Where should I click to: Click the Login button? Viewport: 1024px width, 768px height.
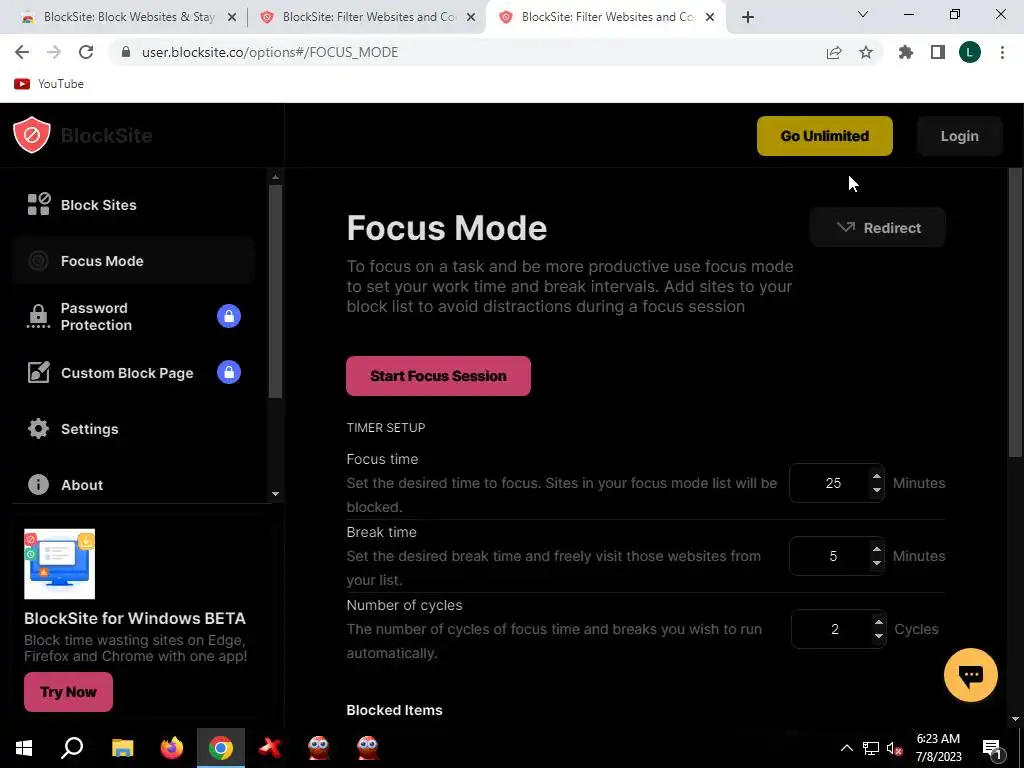[x=959, y=136]
